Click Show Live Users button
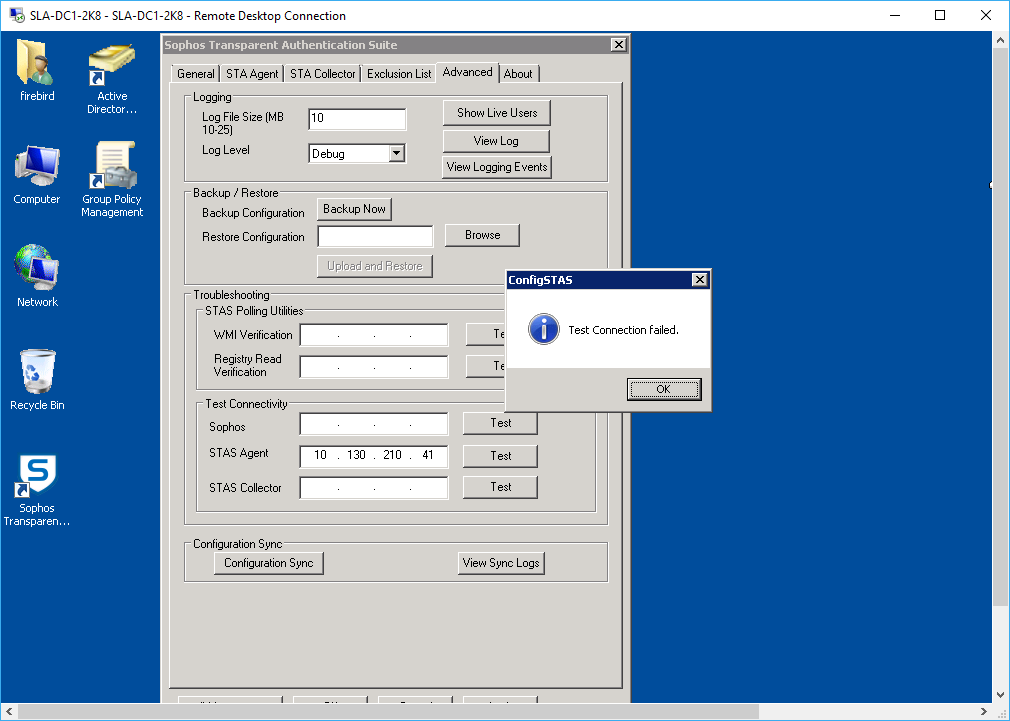The height and width of the screenshot is (721, 1010). coord(497,113)
